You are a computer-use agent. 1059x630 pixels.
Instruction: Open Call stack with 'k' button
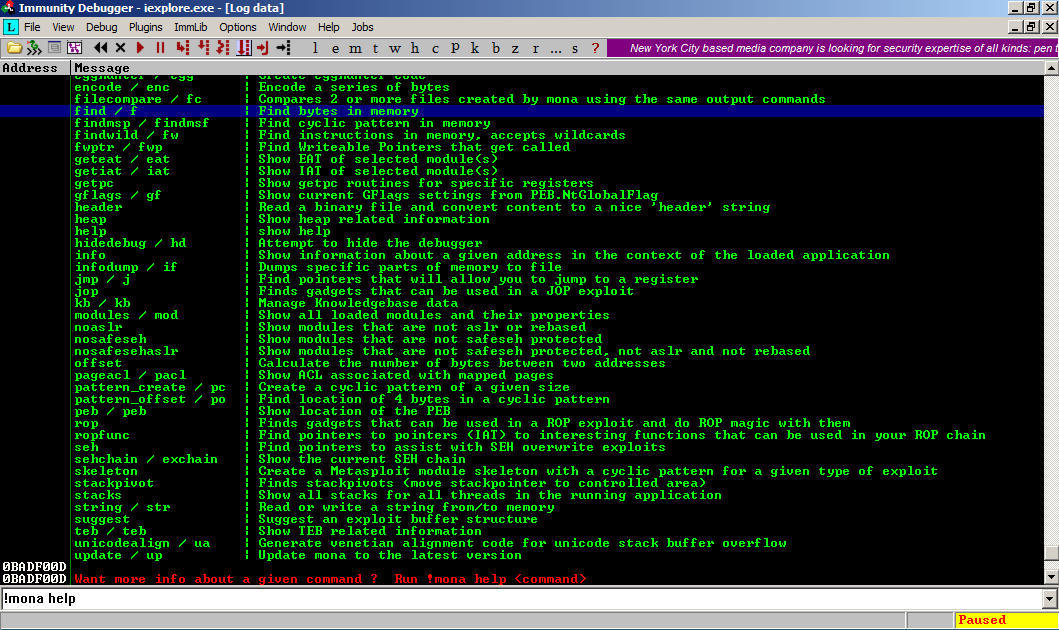[475, 48]
